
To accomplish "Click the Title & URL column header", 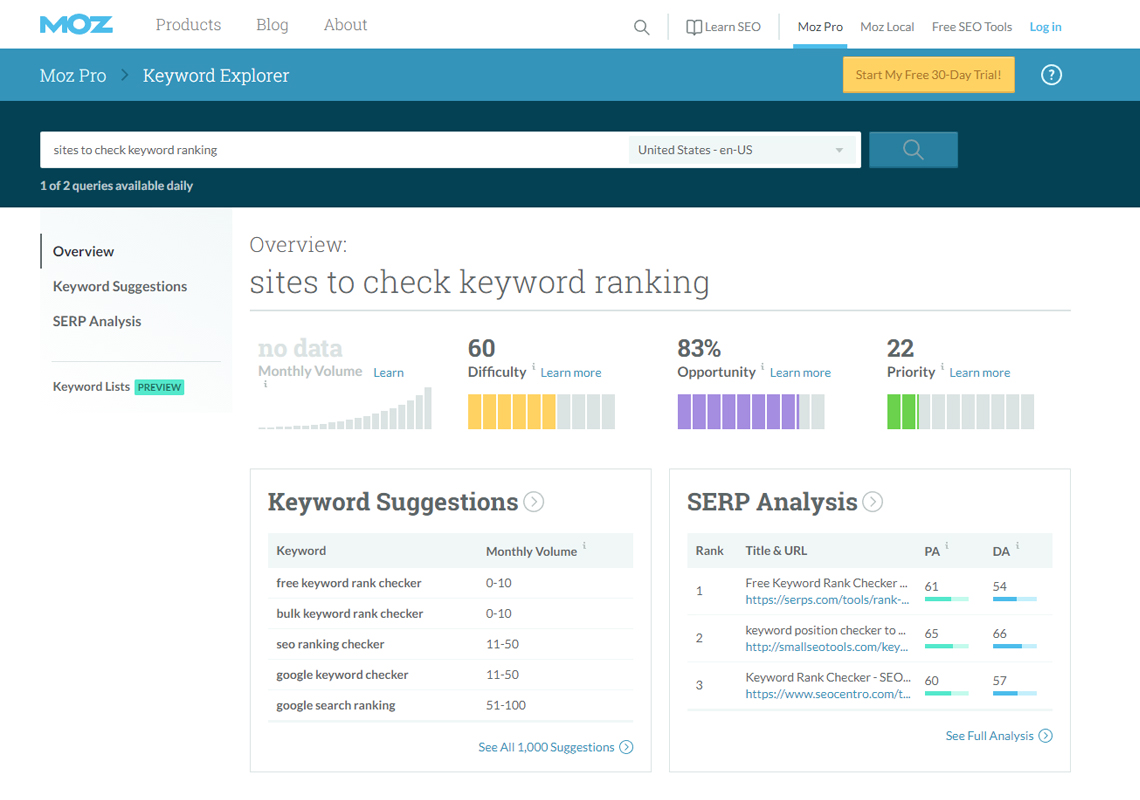I will 776,551.
